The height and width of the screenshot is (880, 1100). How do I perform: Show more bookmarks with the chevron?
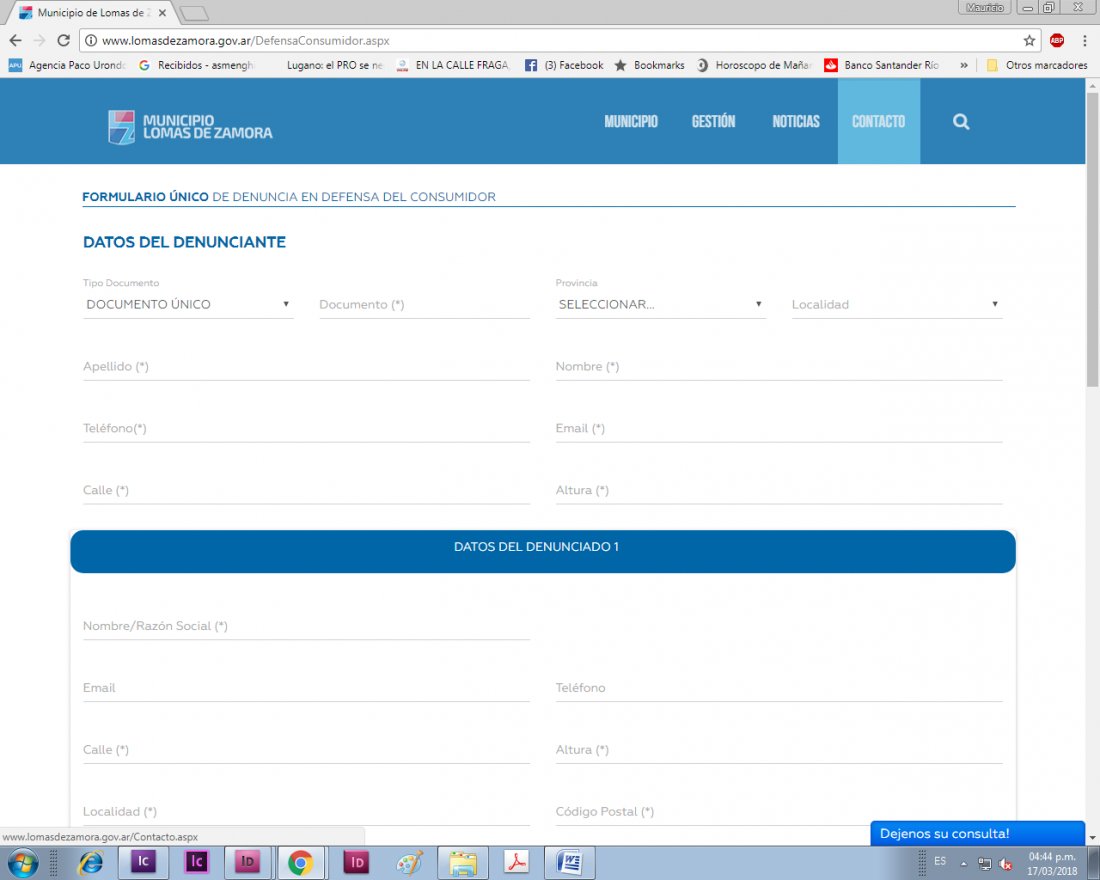tap(964, 65)
